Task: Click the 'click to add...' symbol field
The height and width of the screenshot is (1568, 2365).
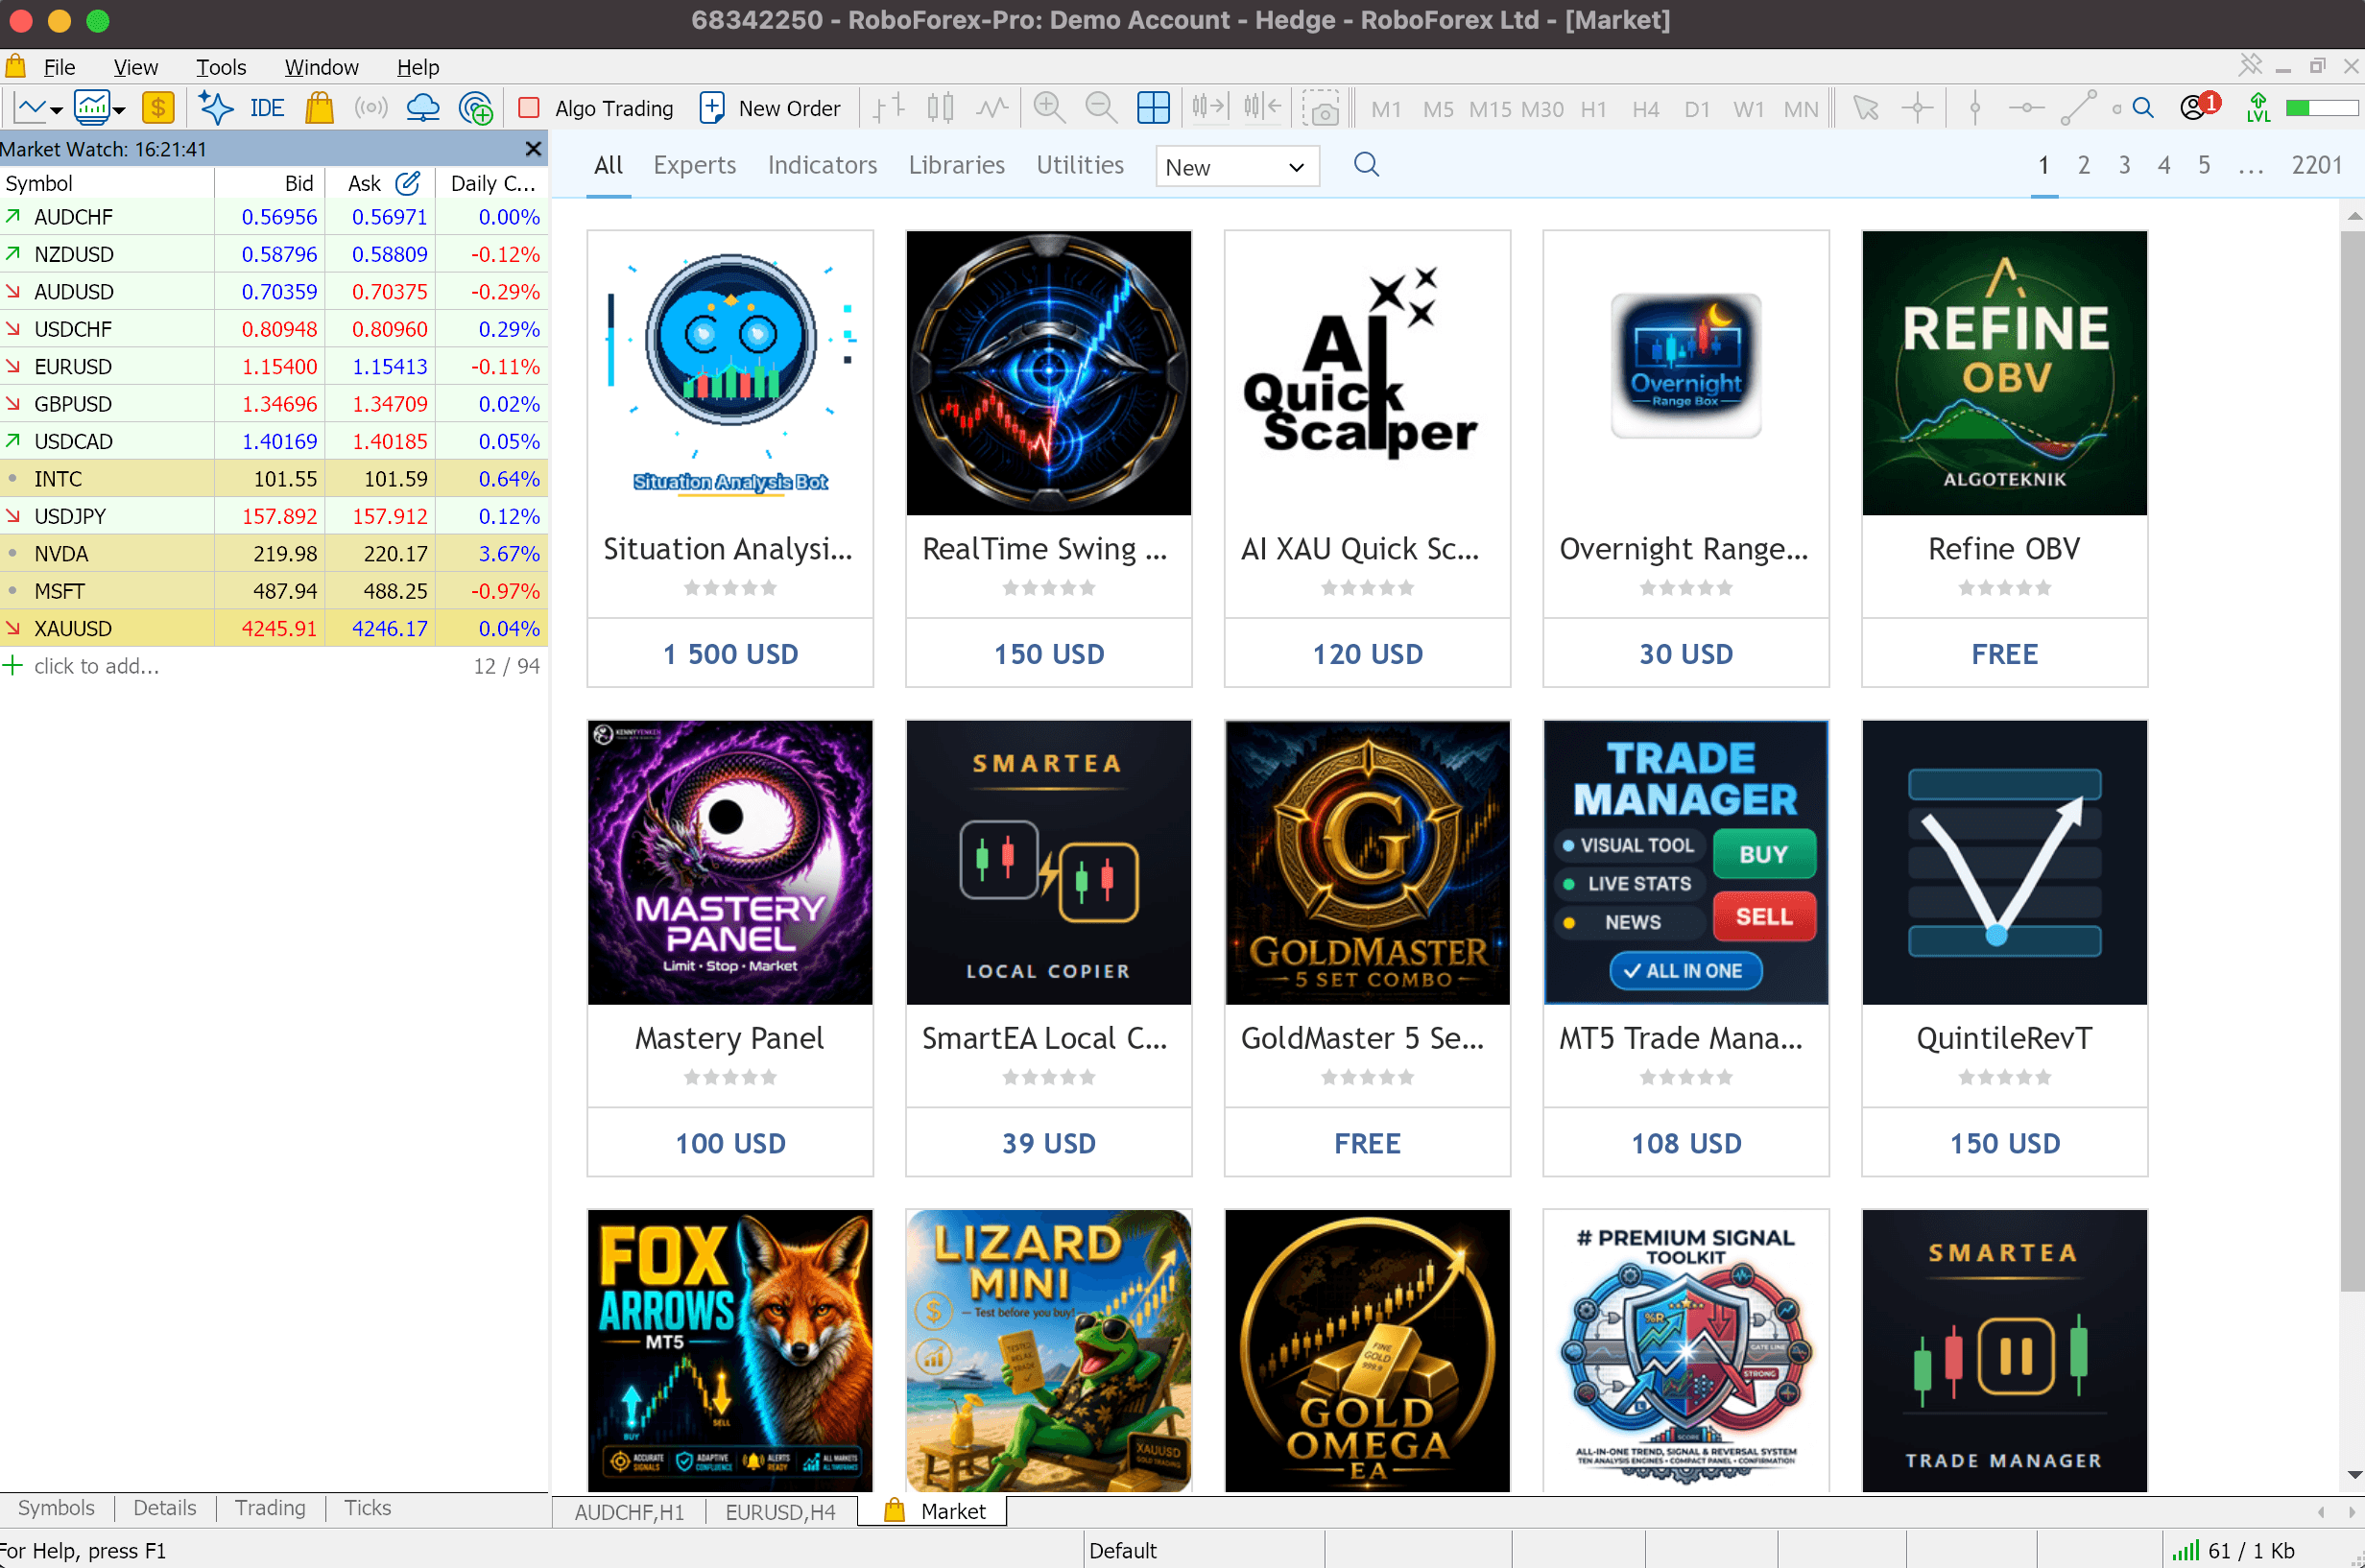Action: click(x=97, y=666)
